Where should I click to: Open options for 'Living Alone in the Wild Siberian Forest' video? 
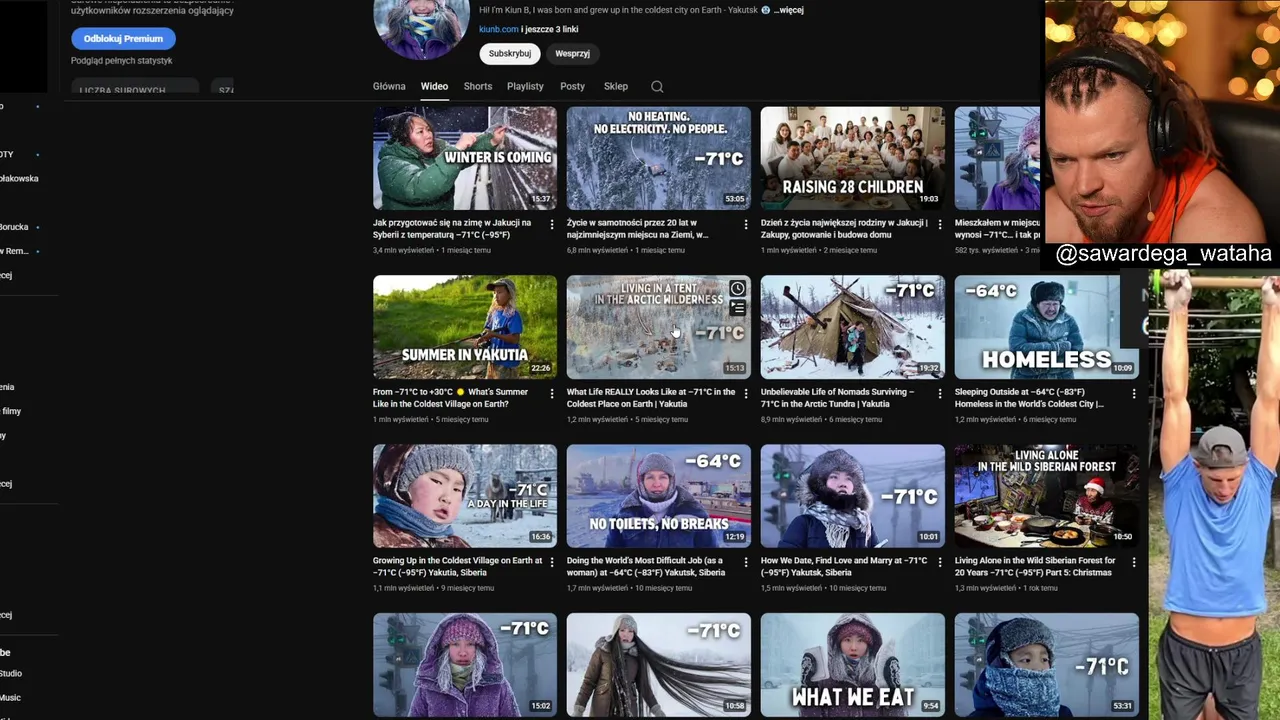click(x=1134, y=563)
